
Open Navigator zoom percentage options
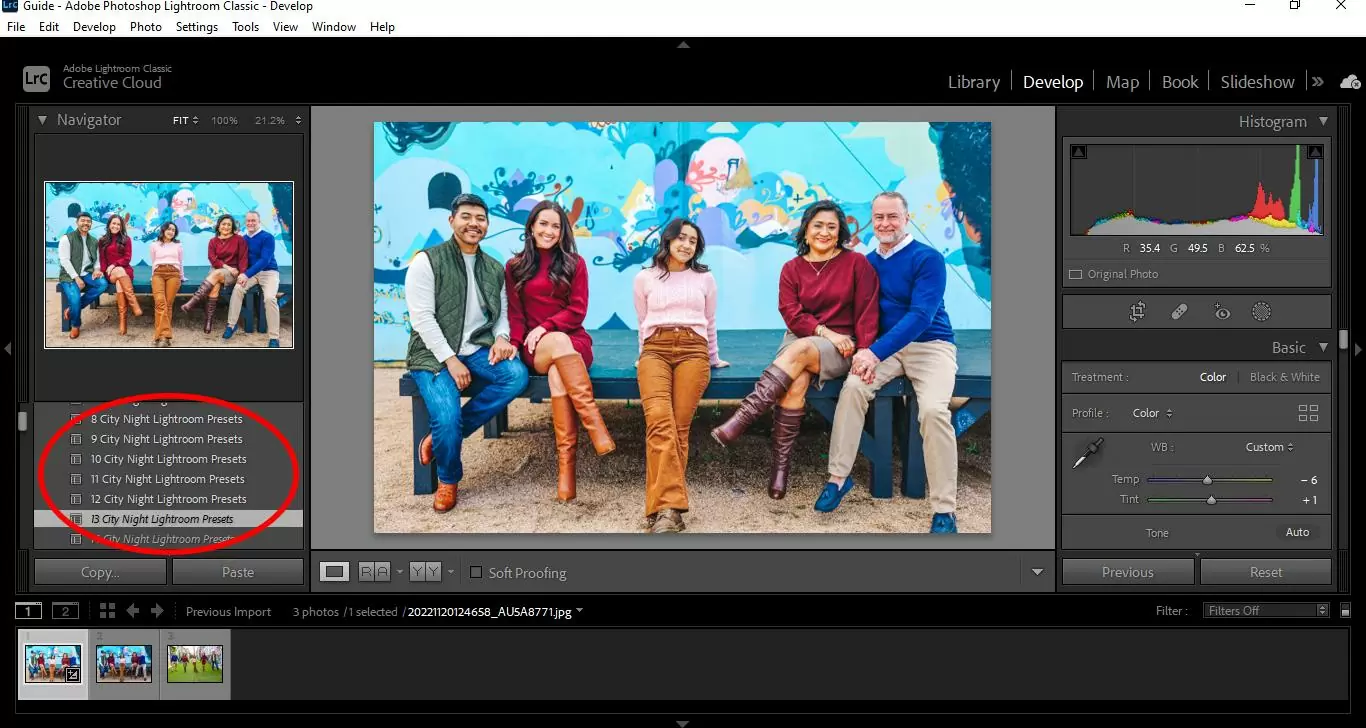pyautogui.click(x=298, y=120)
